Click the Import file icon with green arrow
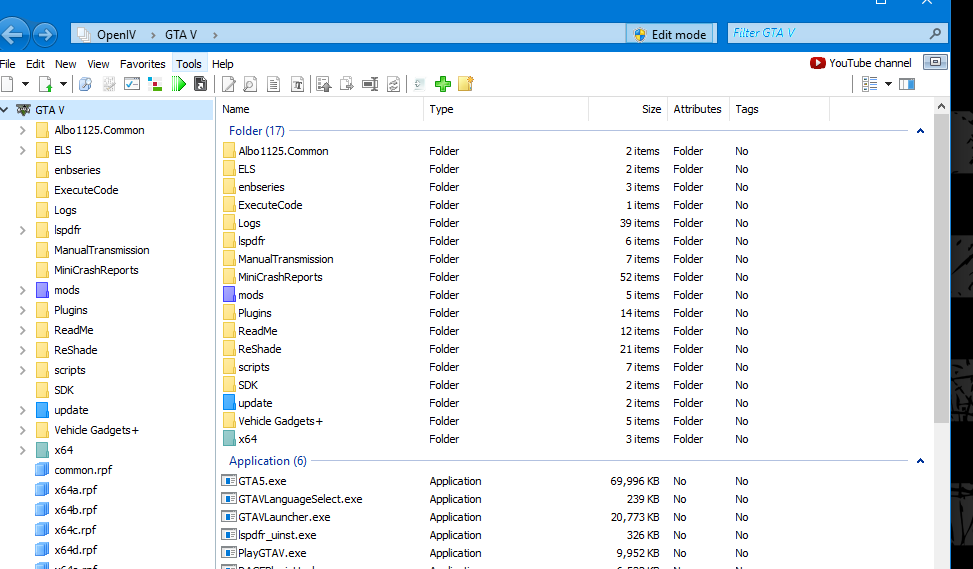973x569 pixels. [x=45, y=84]
